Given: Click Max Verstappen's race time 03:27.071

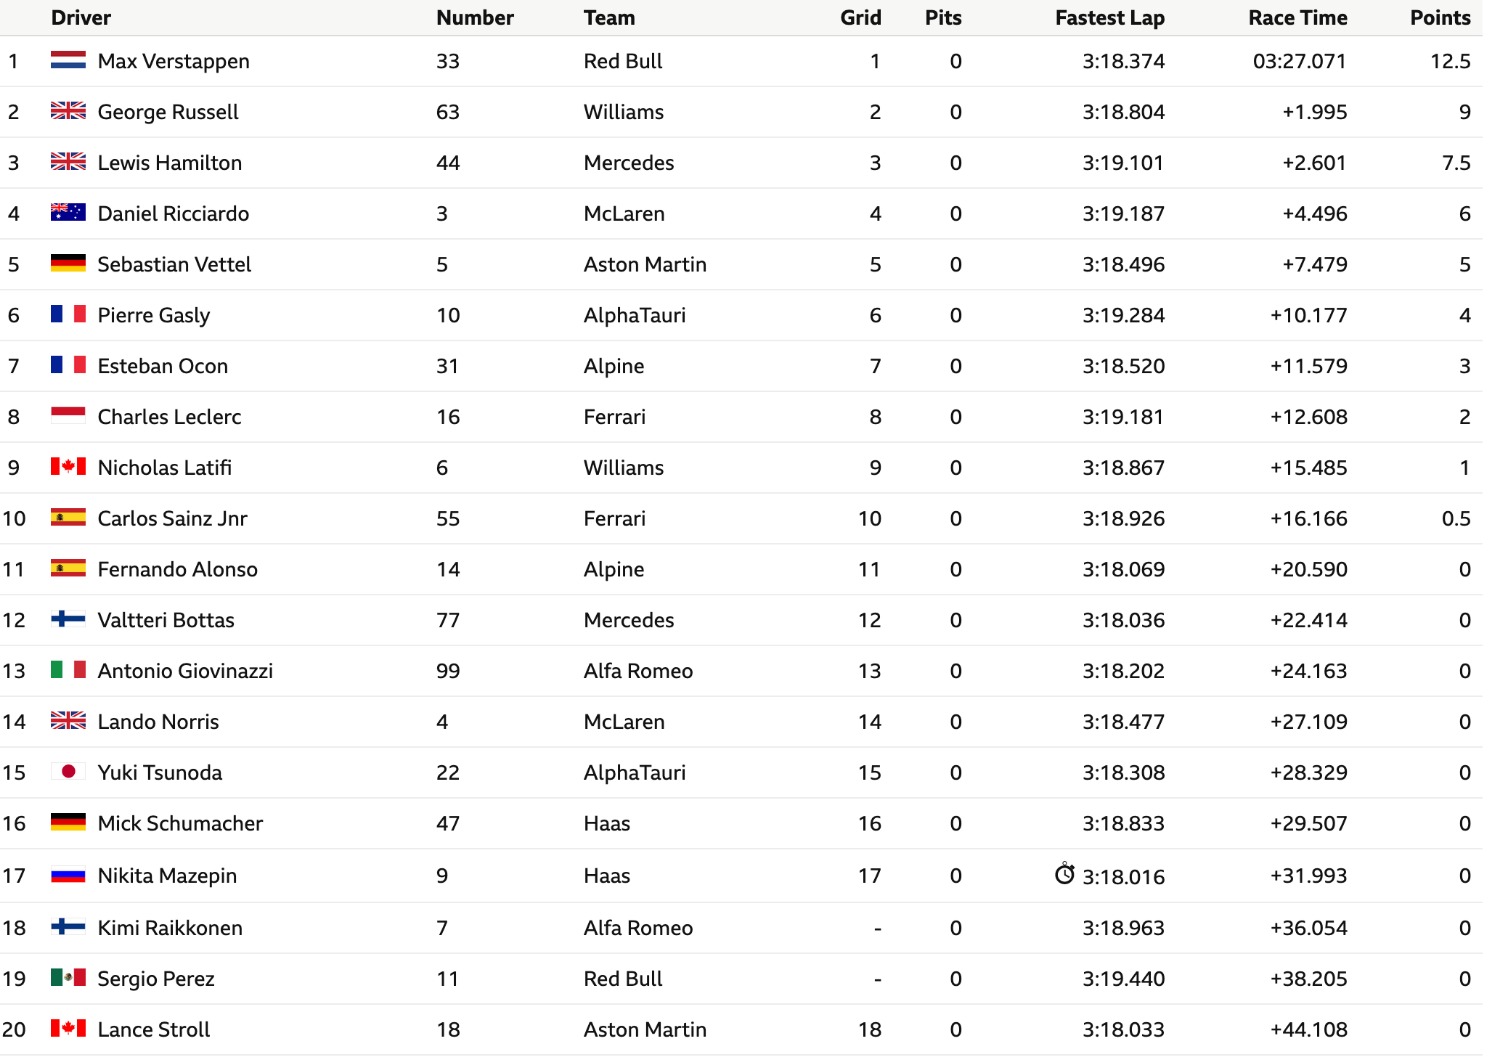Looking at the screenshot, I should pyautogui.click(x=1299, y=61).
